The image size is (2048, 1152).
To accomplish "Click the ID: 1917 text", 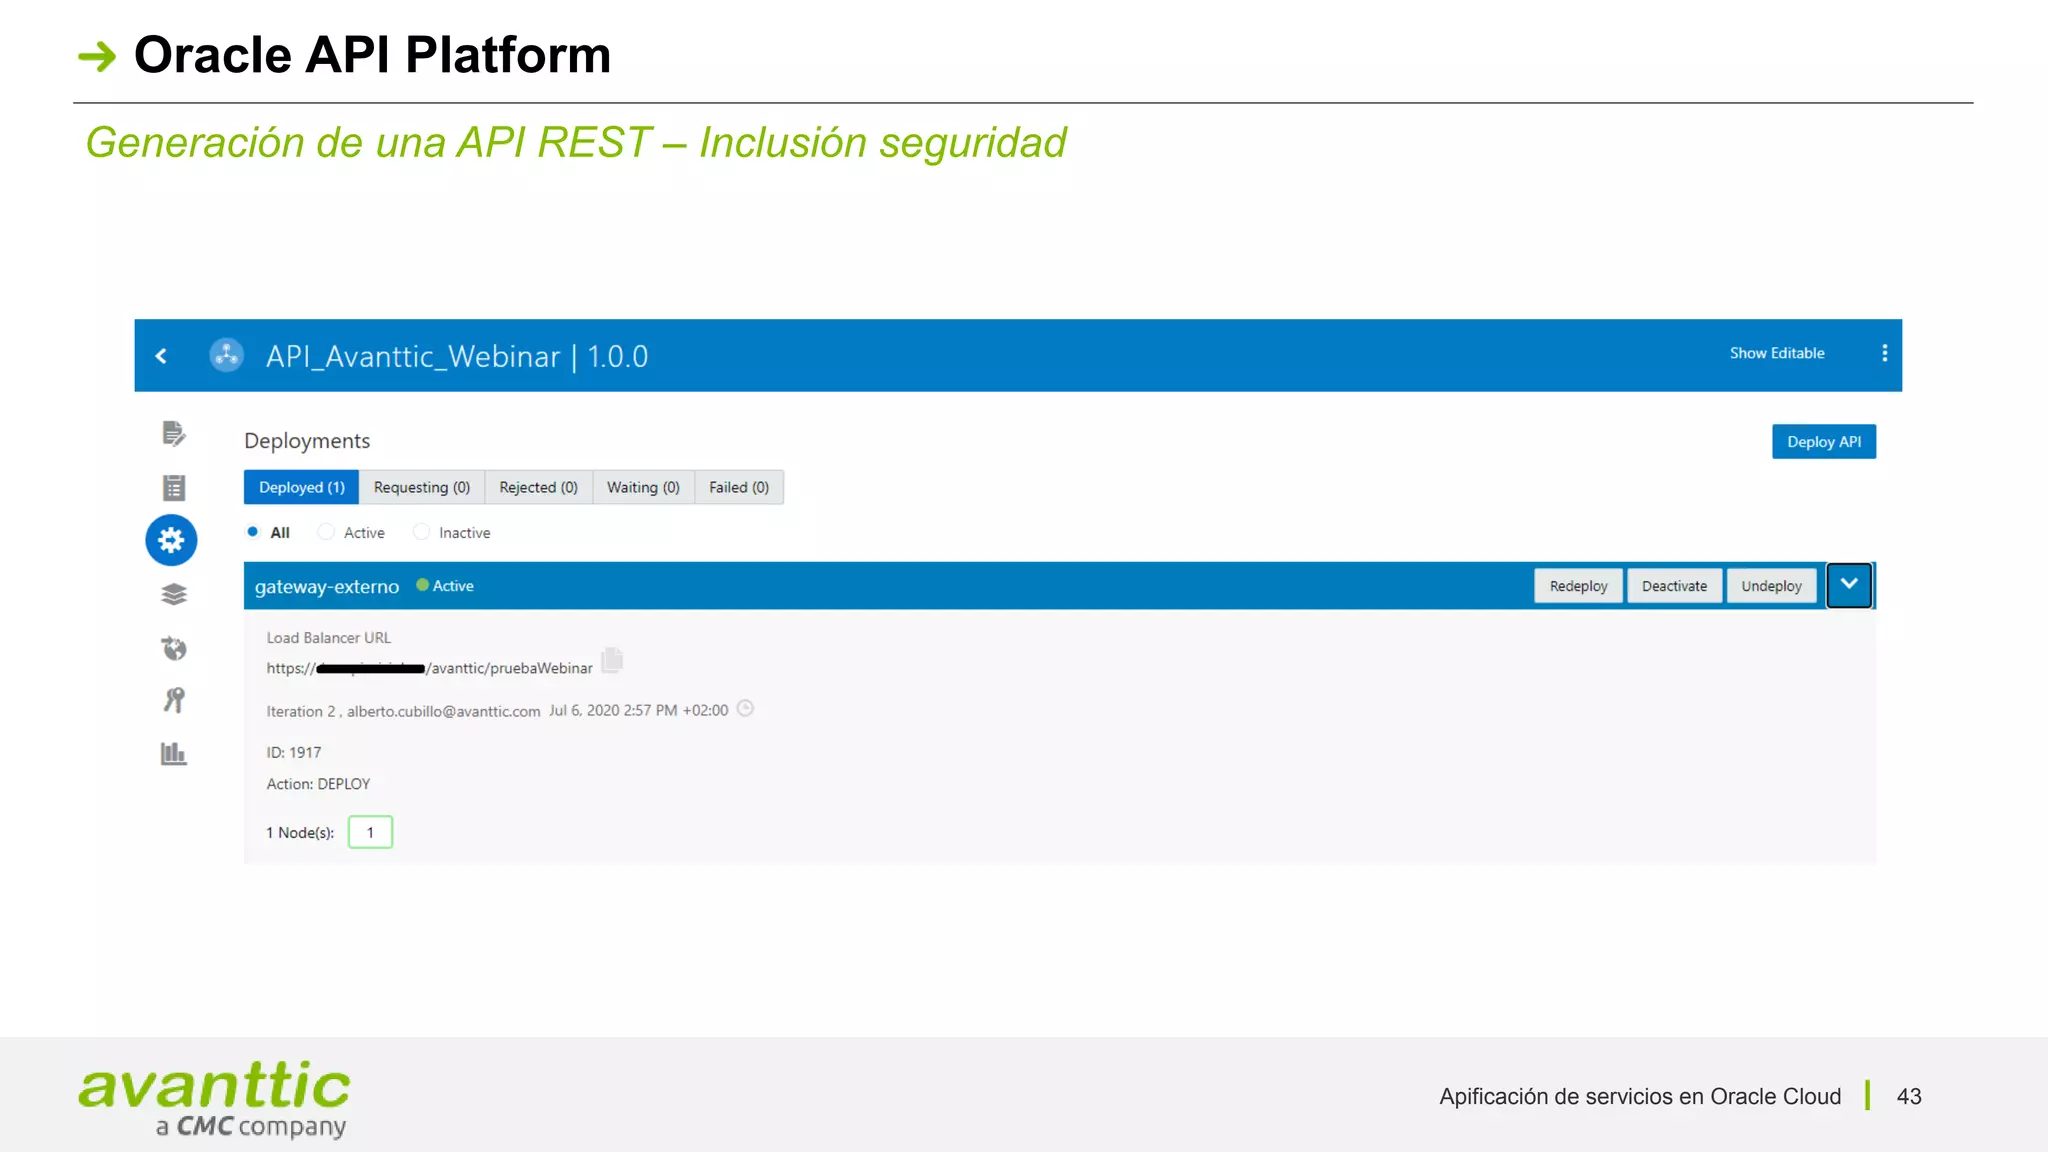I will (294, 752).
